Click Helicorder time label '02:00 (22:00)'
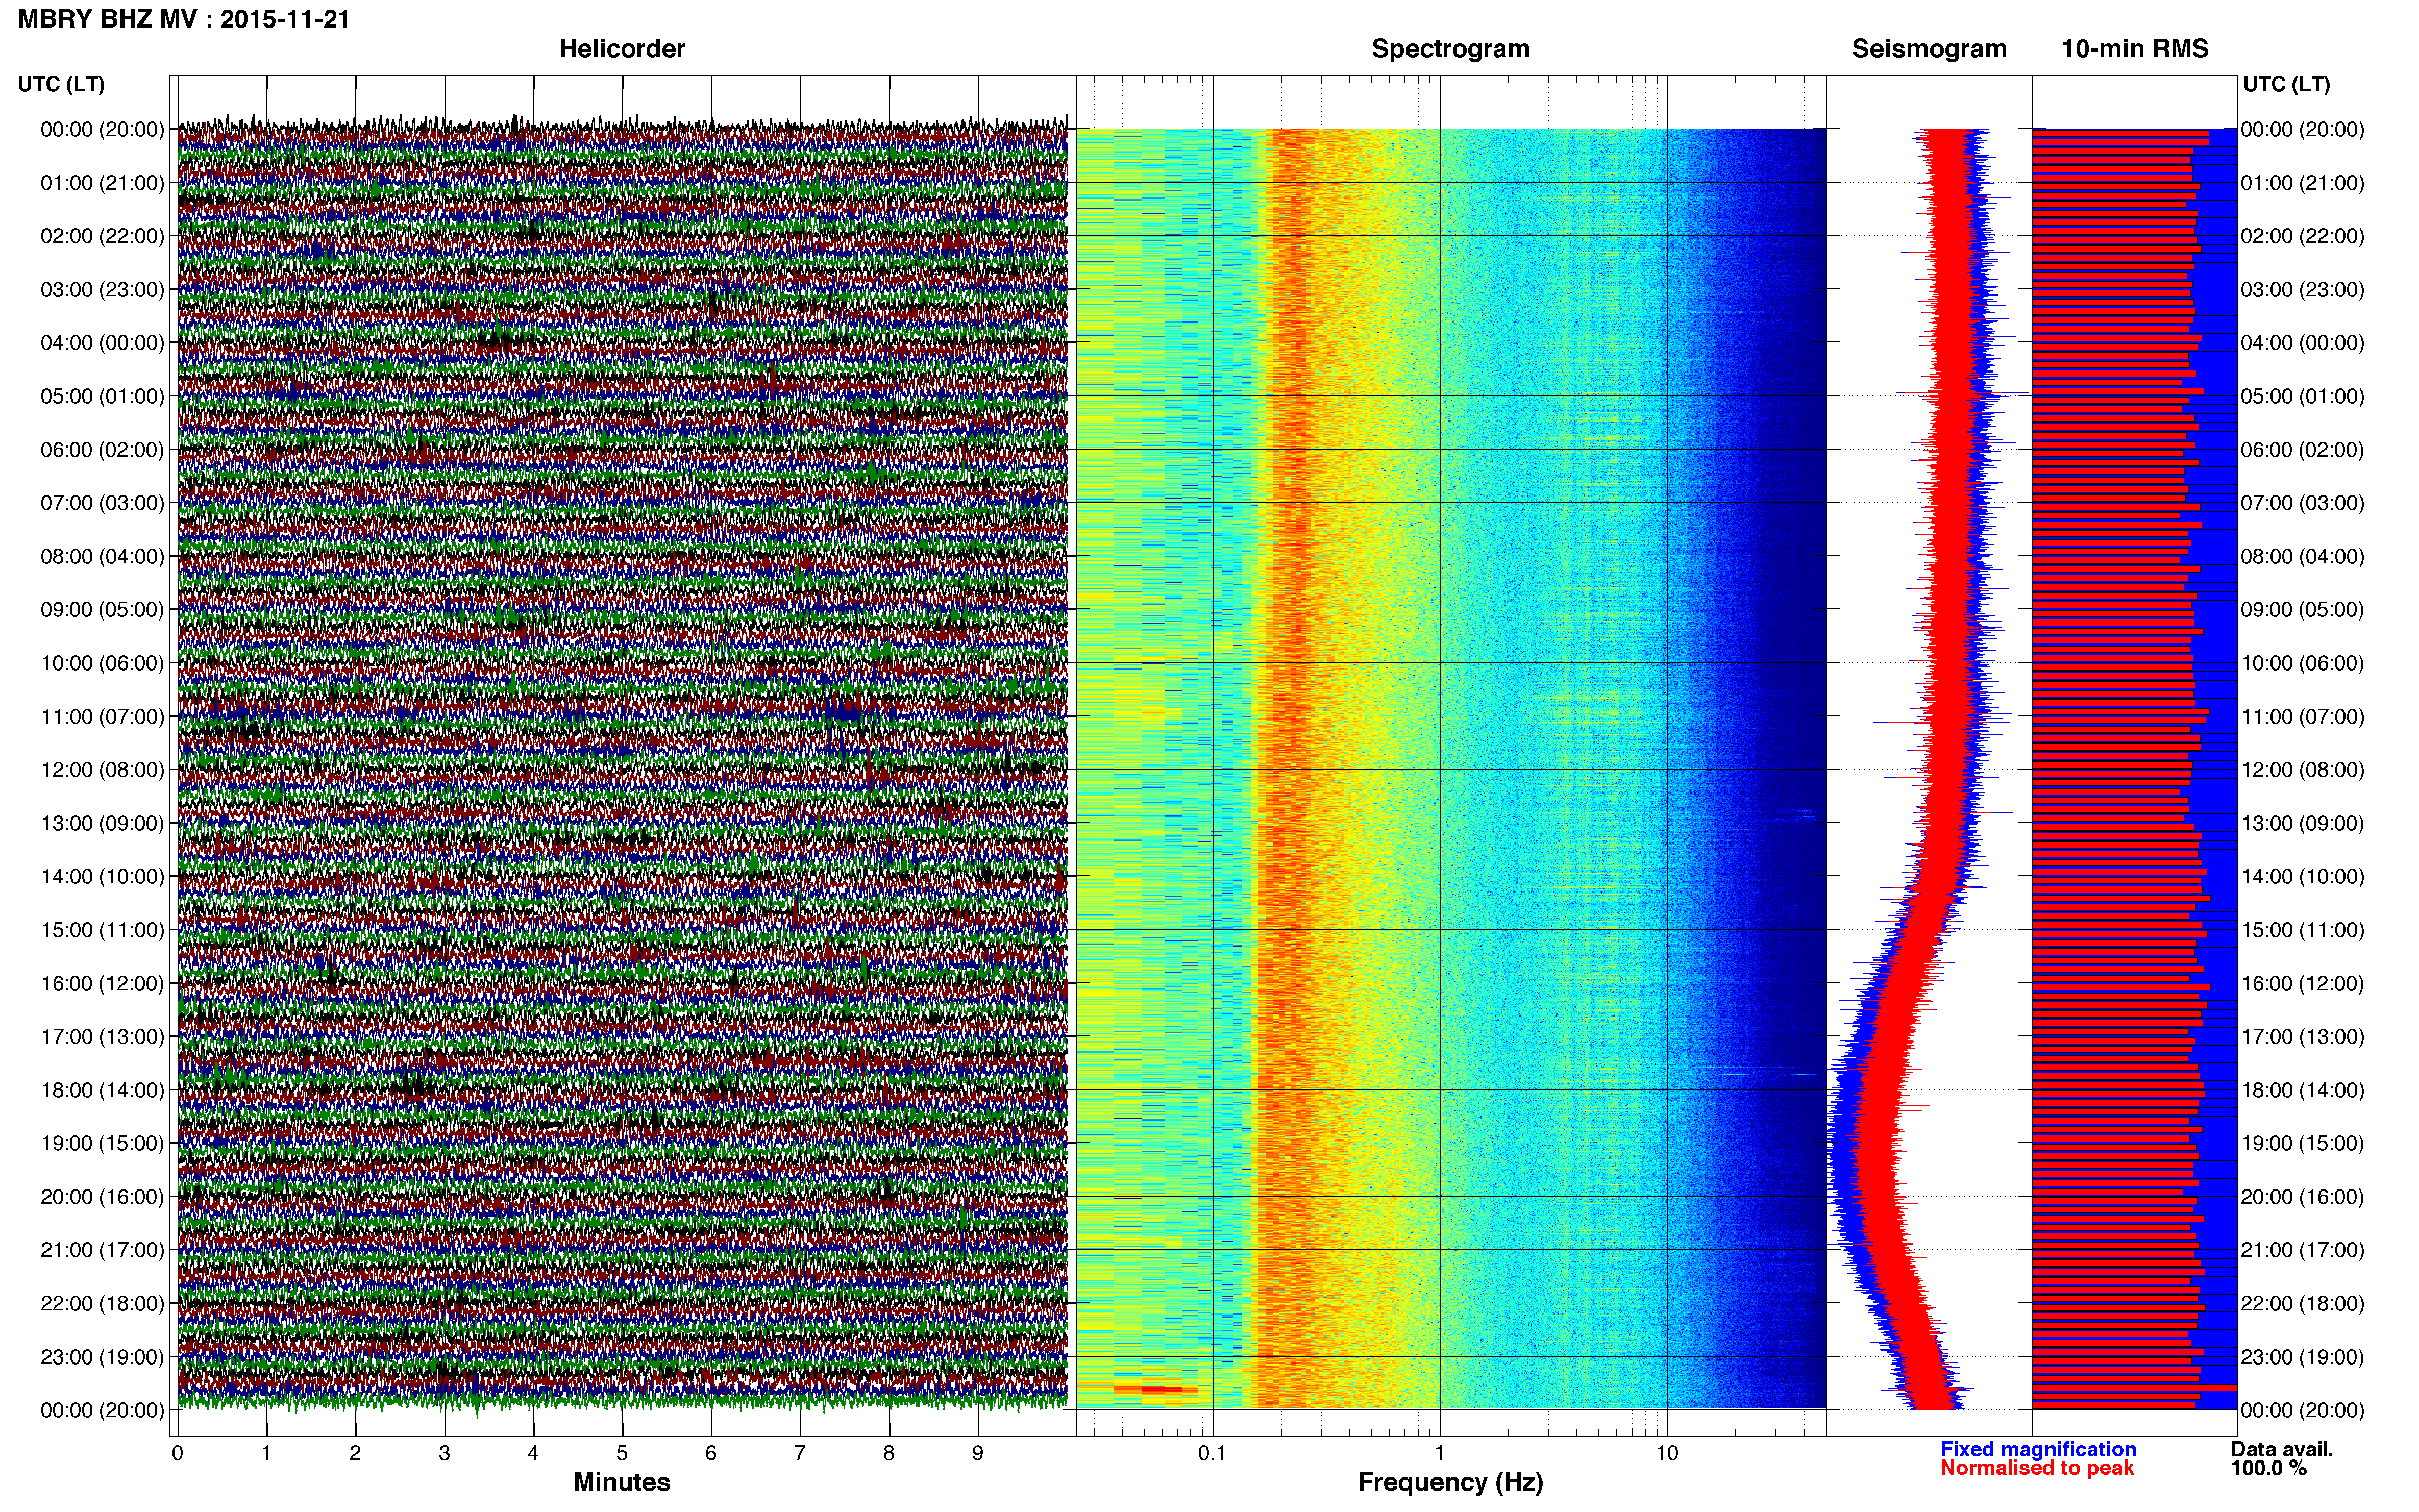2419x1512 pixels. 102,236
